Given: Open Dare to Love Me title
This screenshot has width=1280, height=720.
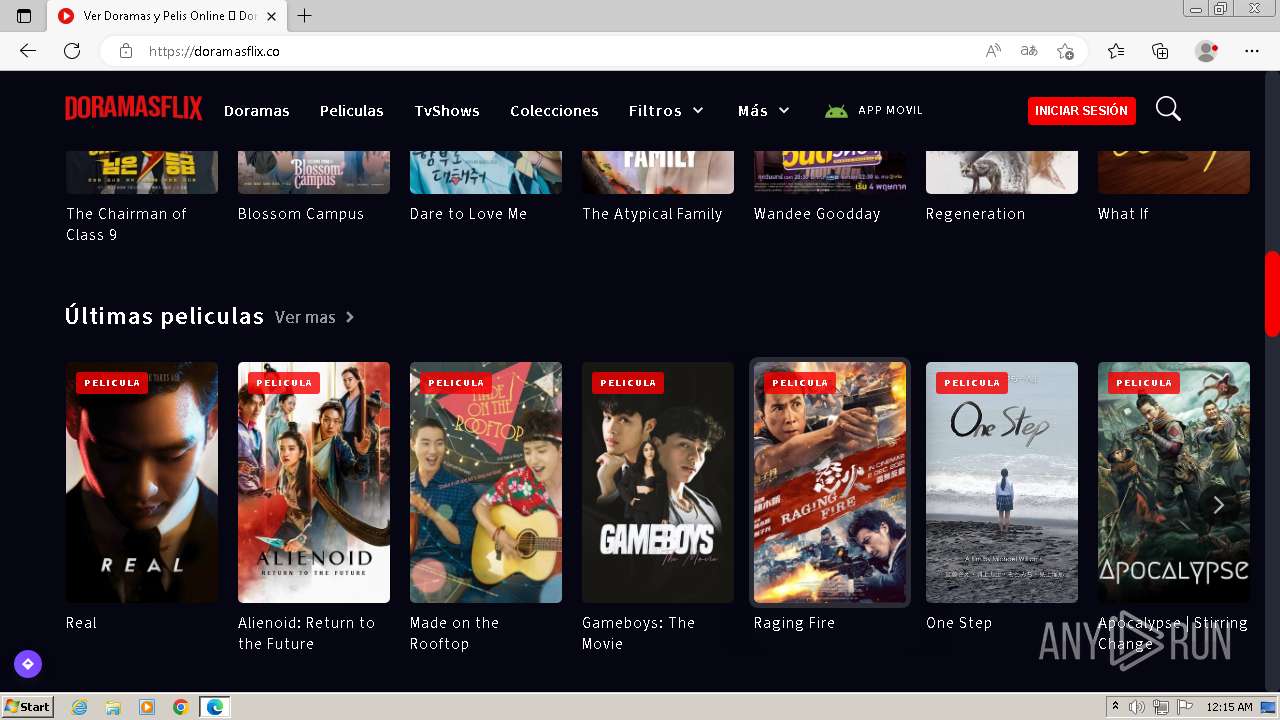Looking at the screenshot, I should click(x=468, y=214).
